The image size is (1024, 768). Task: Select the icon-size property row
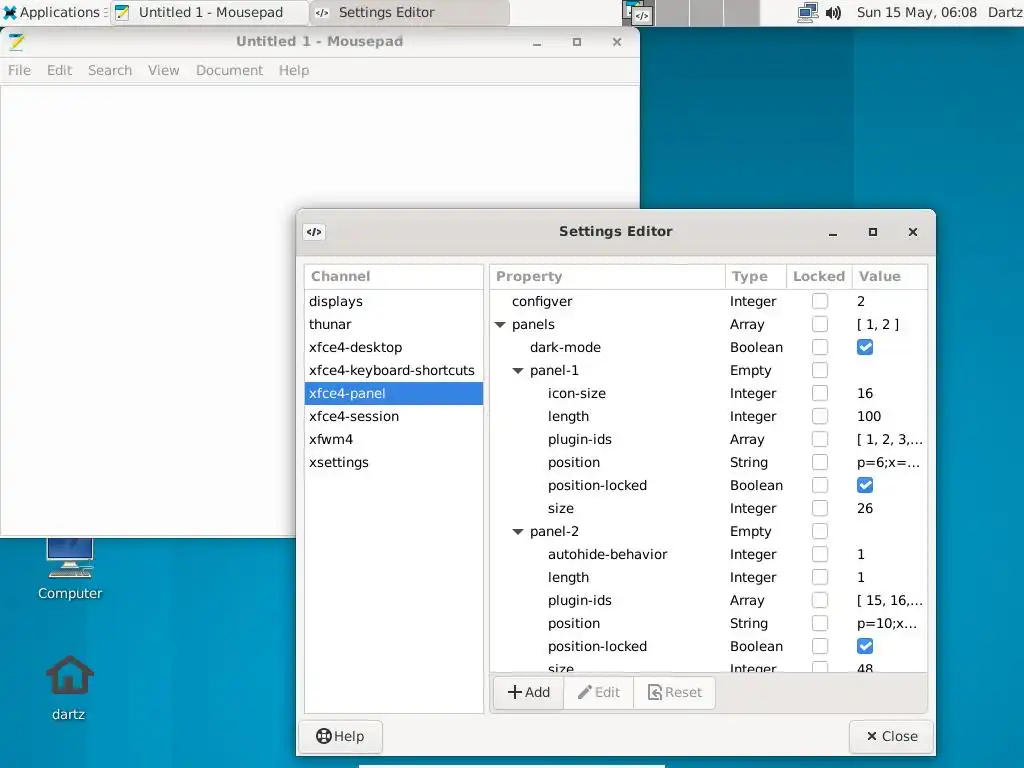(709, 393)
